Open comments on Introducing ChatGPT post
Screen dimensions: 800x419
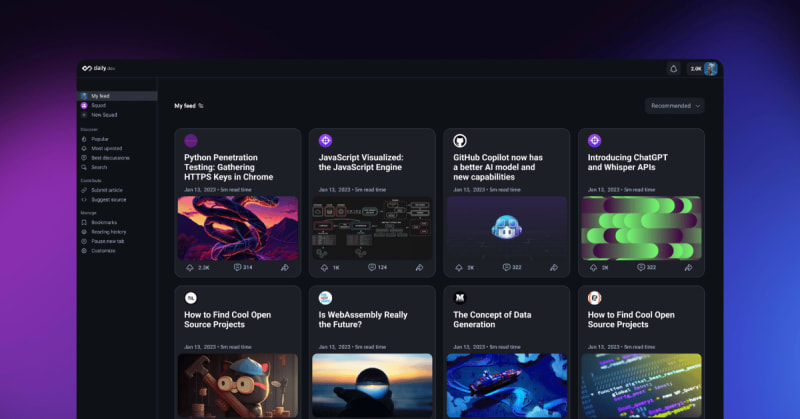tap(641, 267)
